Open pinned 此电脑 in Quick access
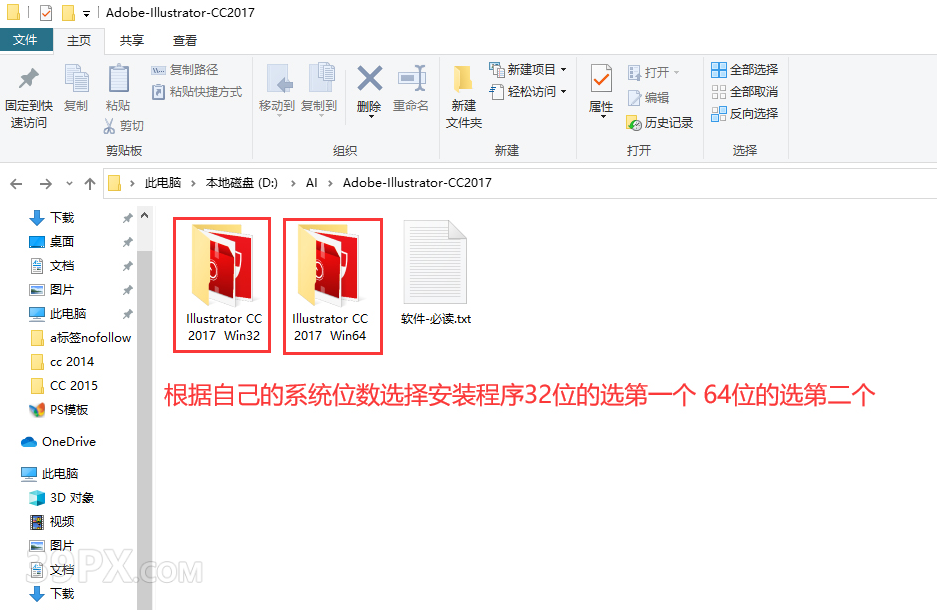Viewport: 937px width, 610px height. tap(68, 314)
